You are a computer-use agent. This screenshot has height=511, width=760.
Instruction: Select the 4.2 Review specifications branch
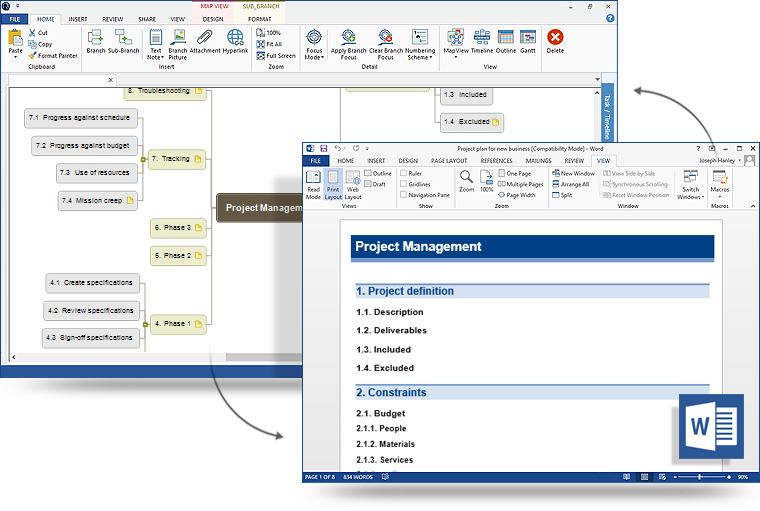click(x=91, y=311)
